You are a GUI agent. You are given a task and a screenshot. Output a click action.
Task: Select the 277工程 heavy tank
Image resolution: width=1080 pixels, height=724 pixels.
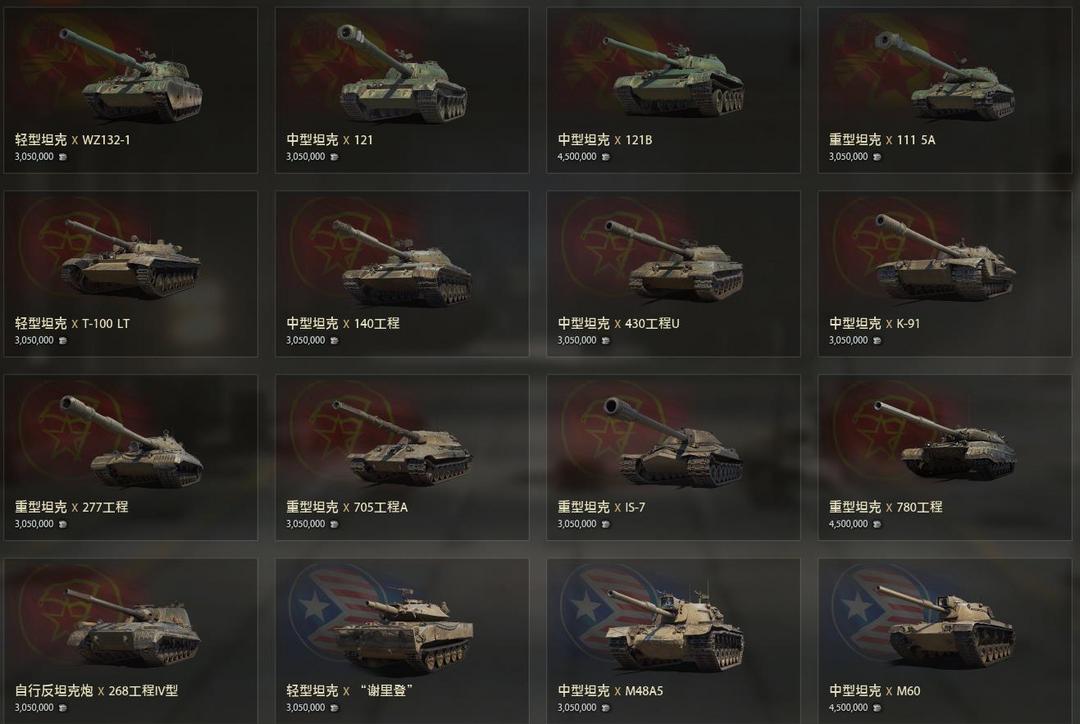click(131, 457)
